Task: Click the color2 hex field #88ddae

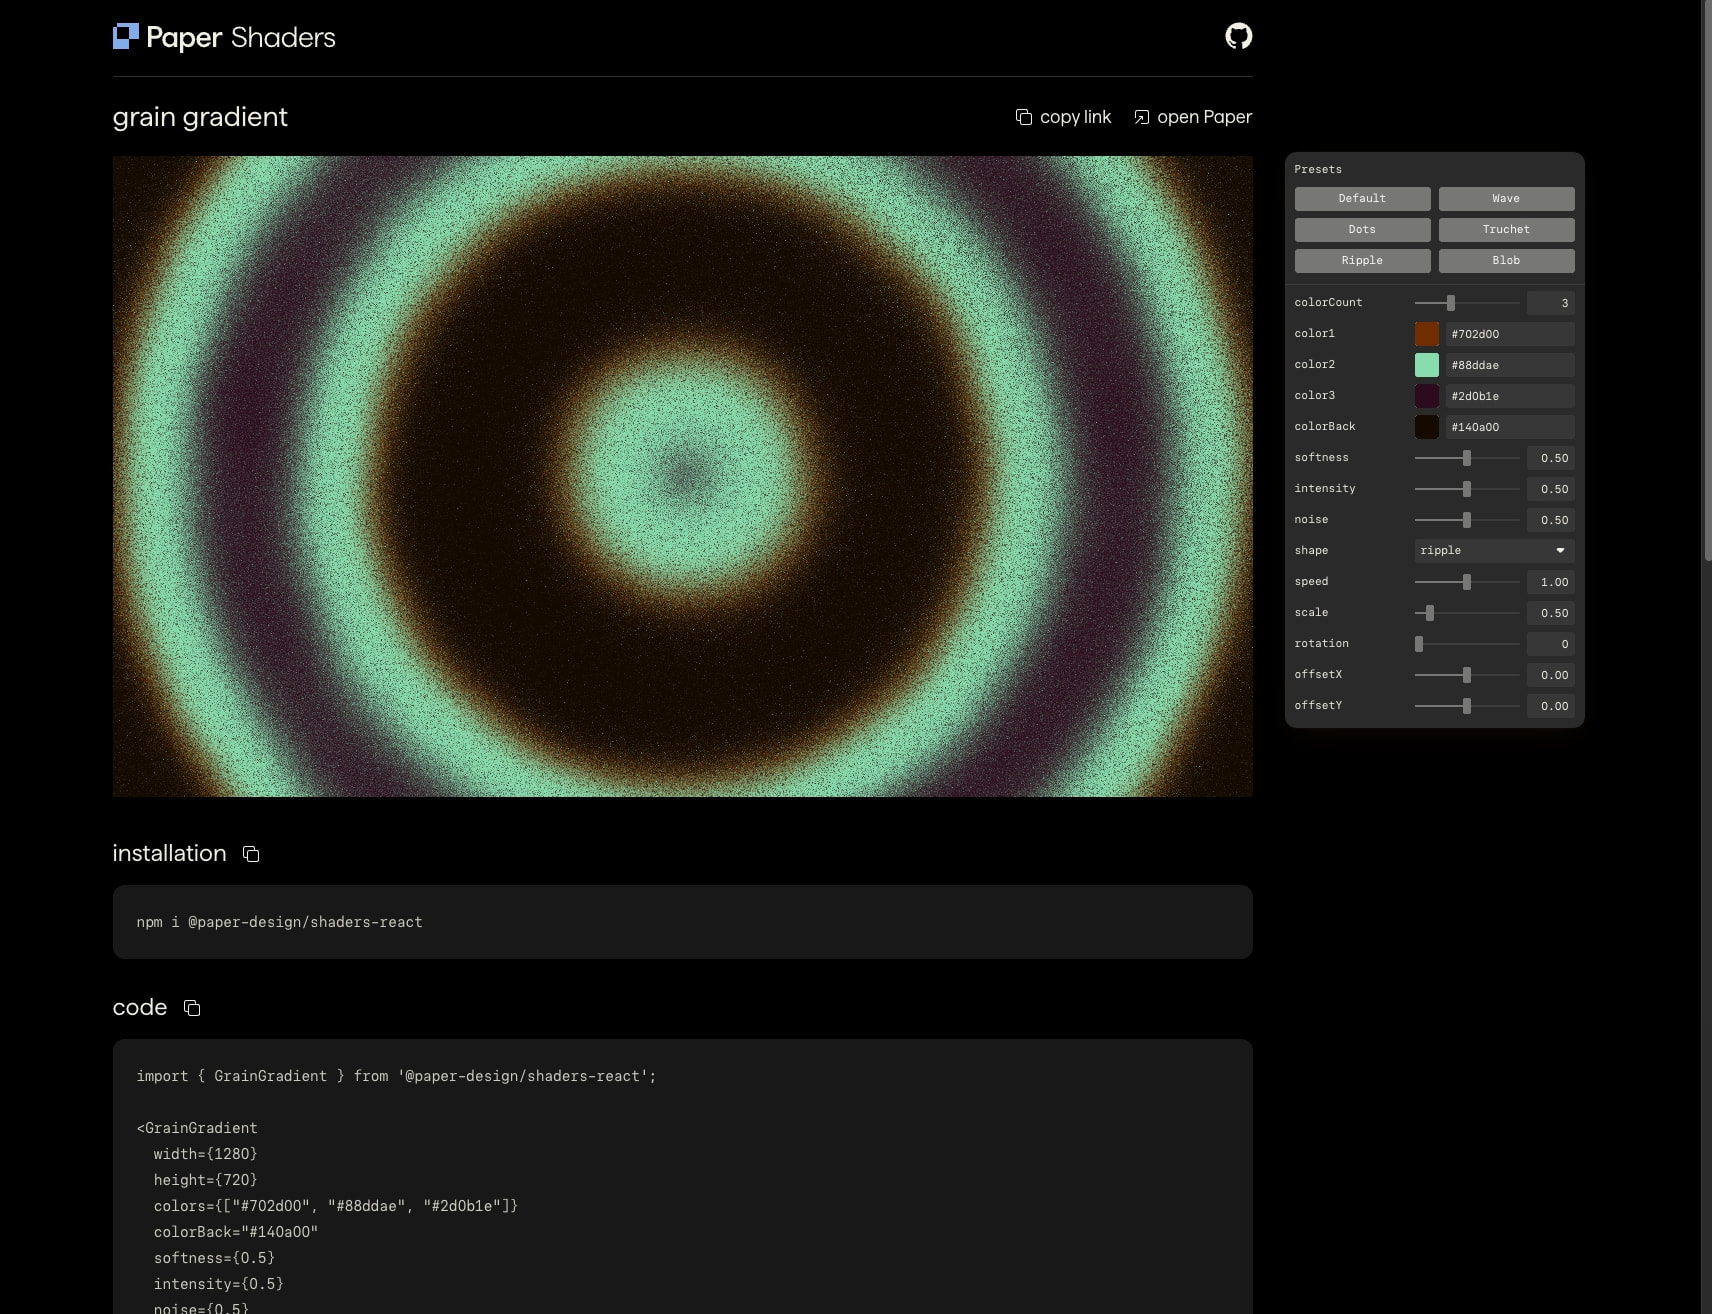Action: coord(1510,365)
